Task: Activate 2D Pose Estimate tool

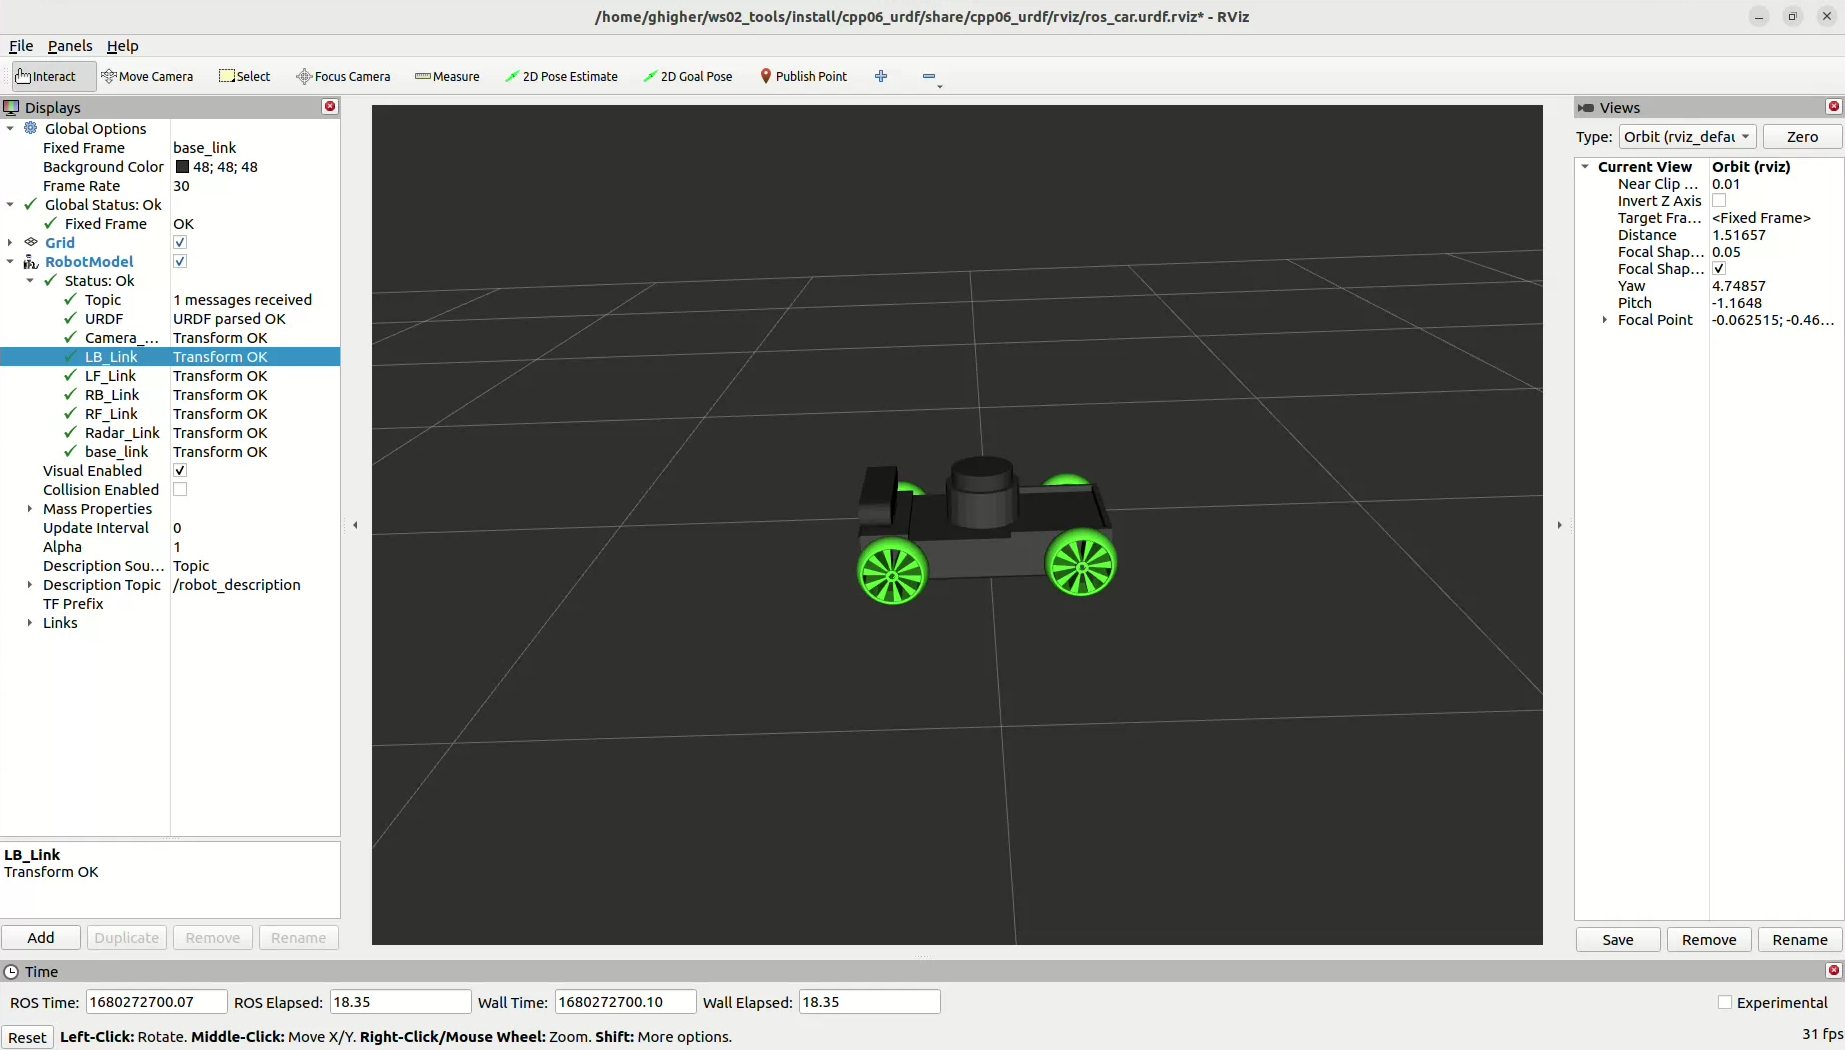Action: pos(561,76)
